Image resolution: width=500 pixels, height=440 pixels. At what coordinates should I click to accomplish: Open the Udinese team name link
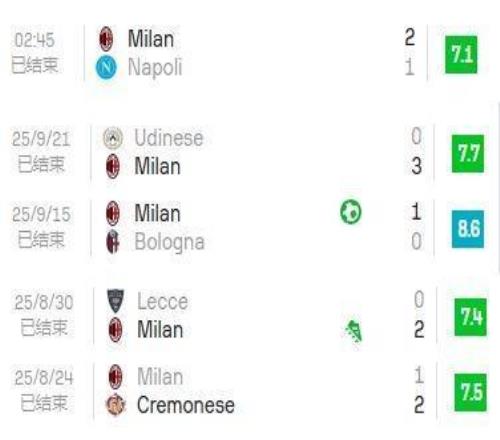point(169,138)
